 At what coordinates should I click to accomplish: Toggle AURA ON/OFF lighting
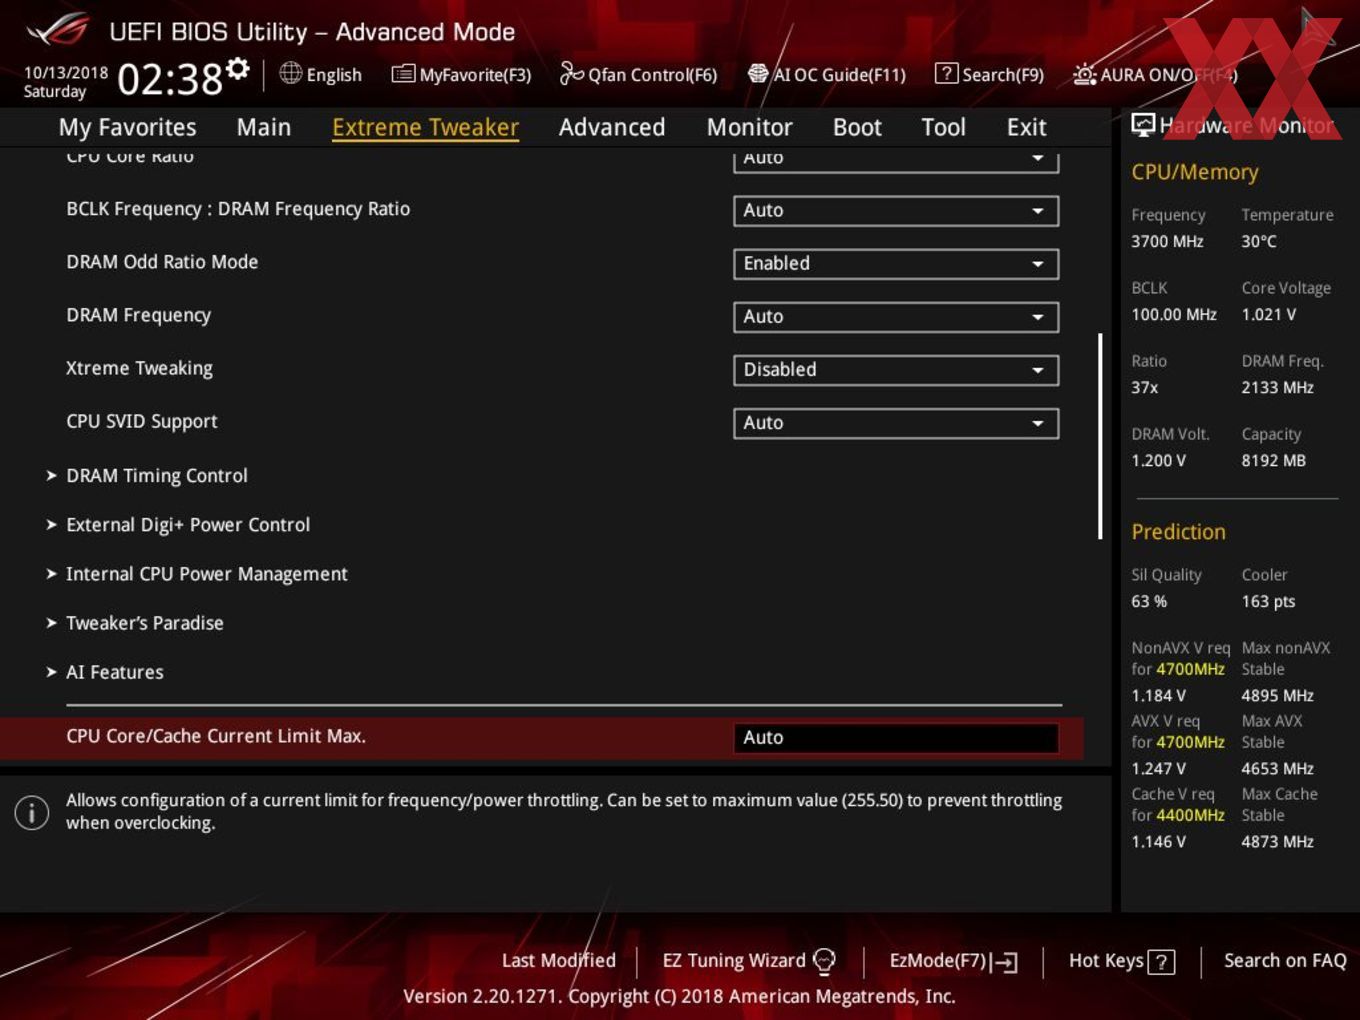point(1154,74)
